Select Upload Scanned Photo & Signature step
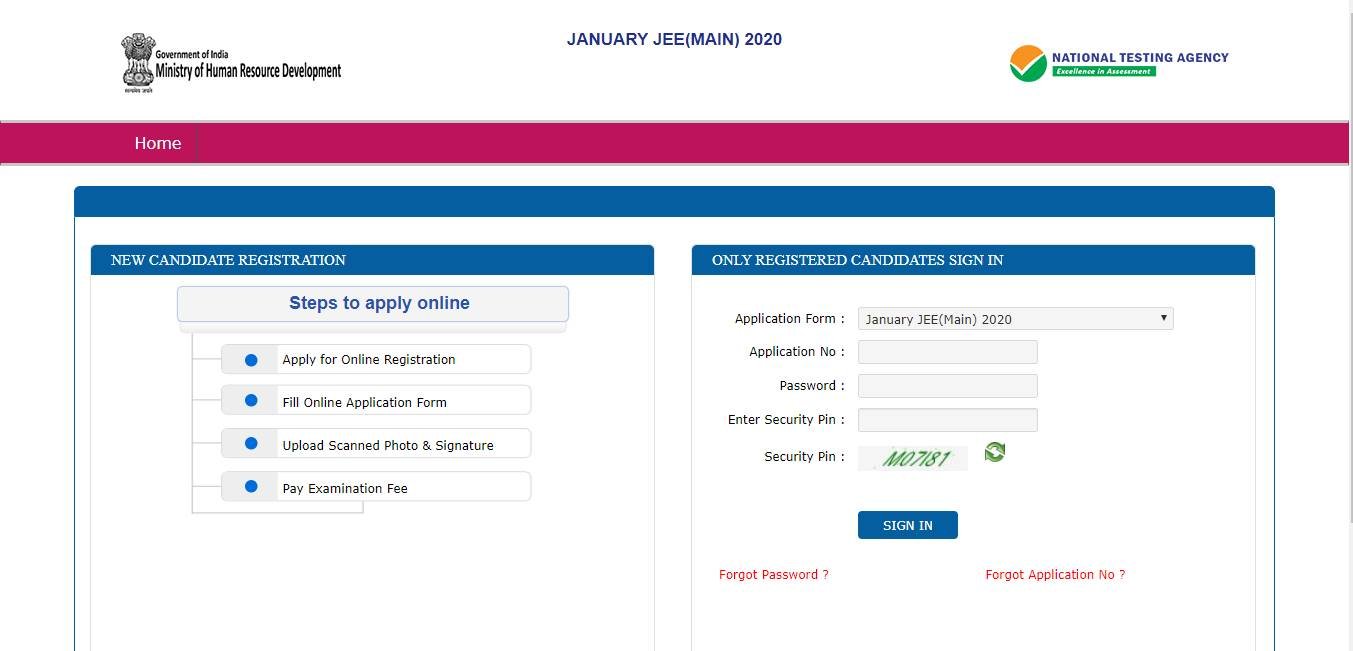Screen dimensions: 1353x651 tap(388, 446)
